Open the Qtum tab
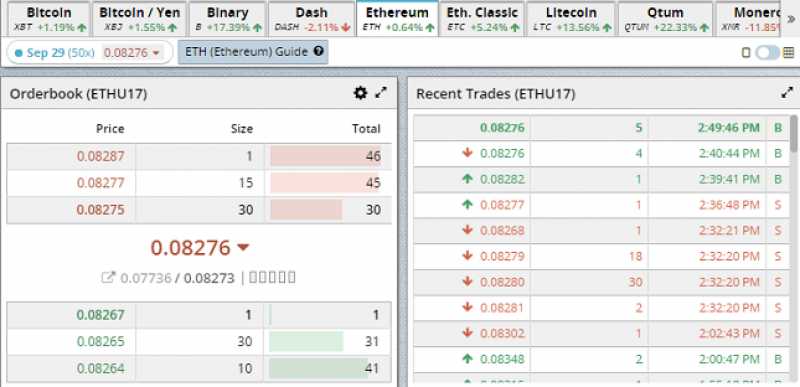Image resolution: width=800 pixels, height=387 pixels. (x=665, y=19)
